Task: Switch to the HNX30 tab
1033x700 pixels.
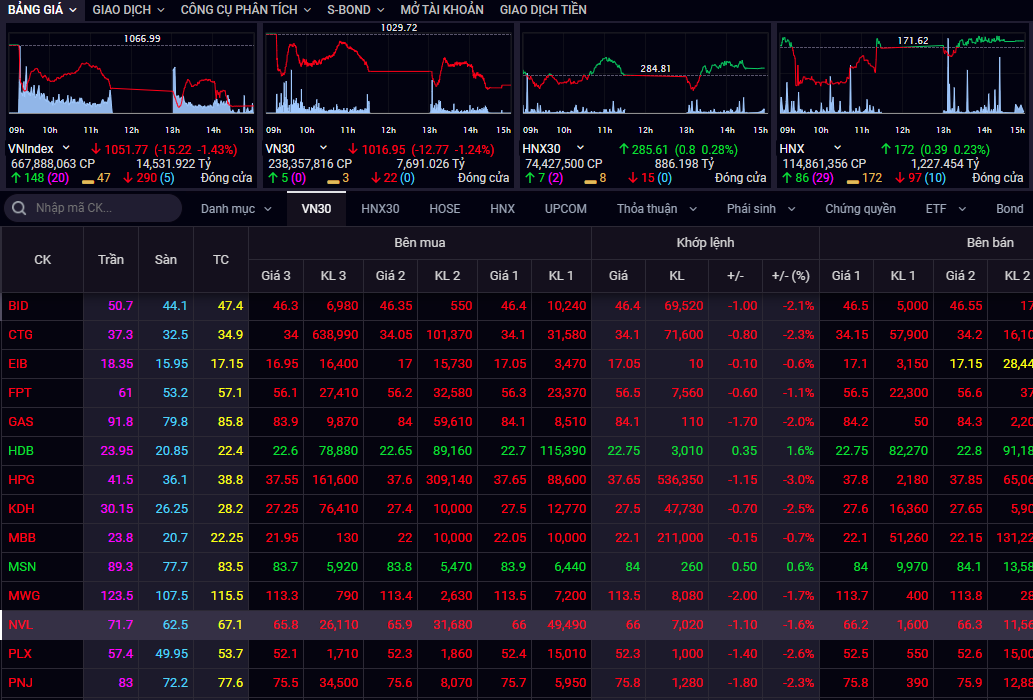Action: coord(380,209)
